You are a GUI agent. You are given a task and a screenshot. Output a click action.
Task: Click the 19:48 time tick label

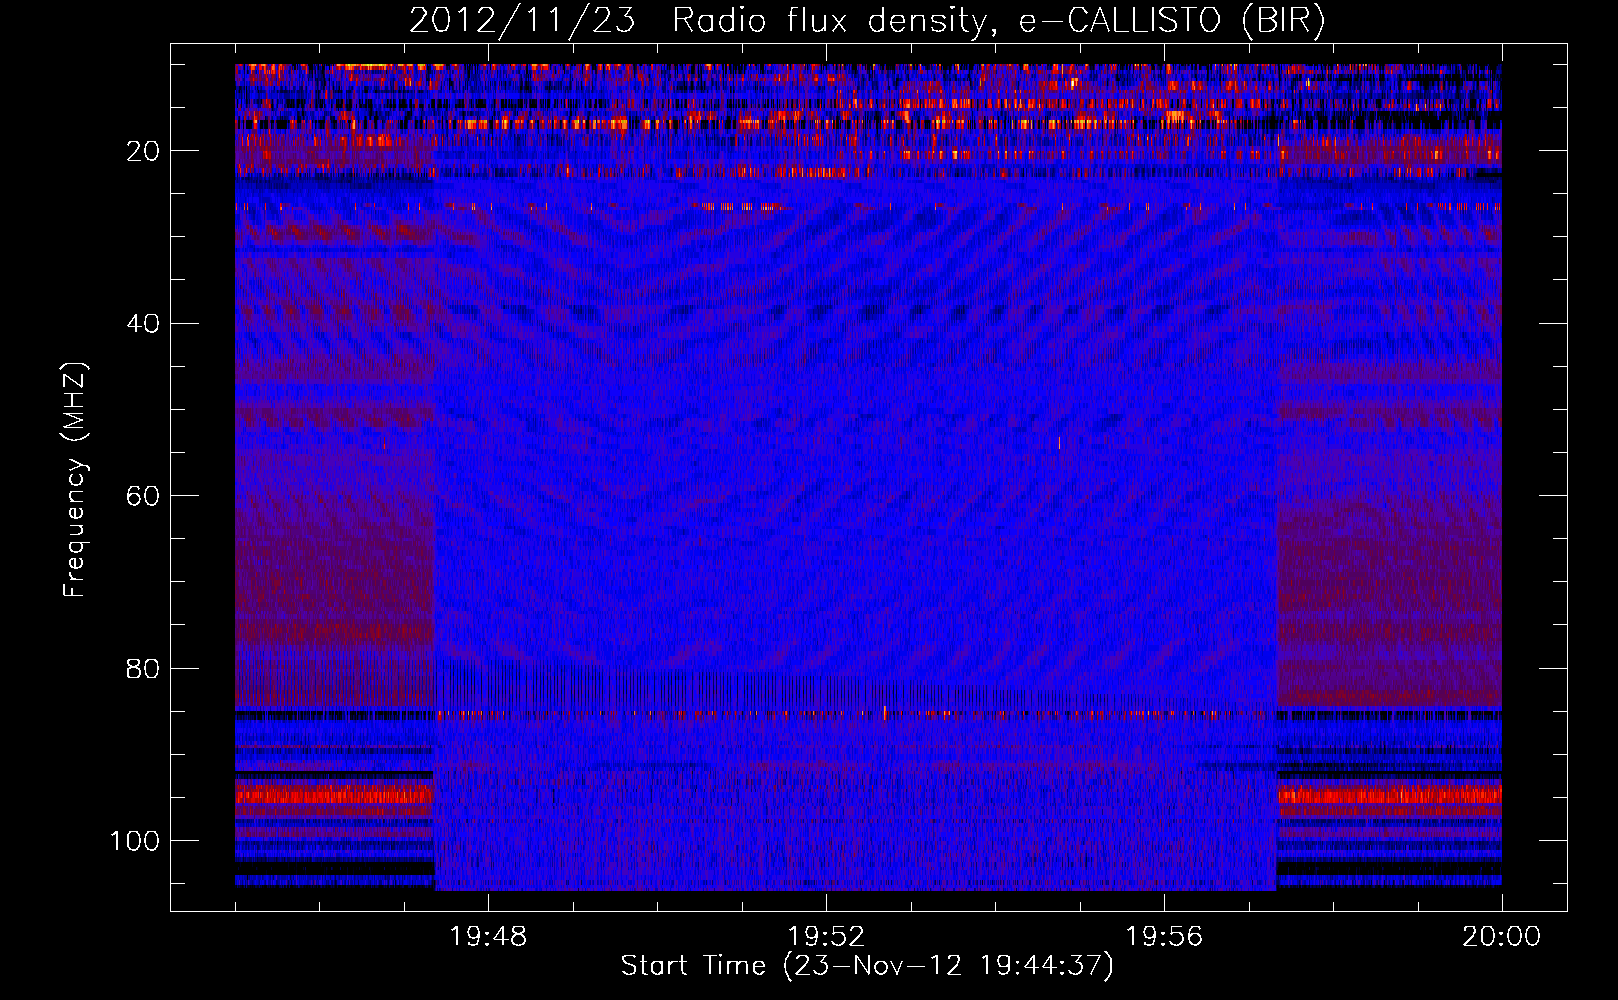click(488, 937)
